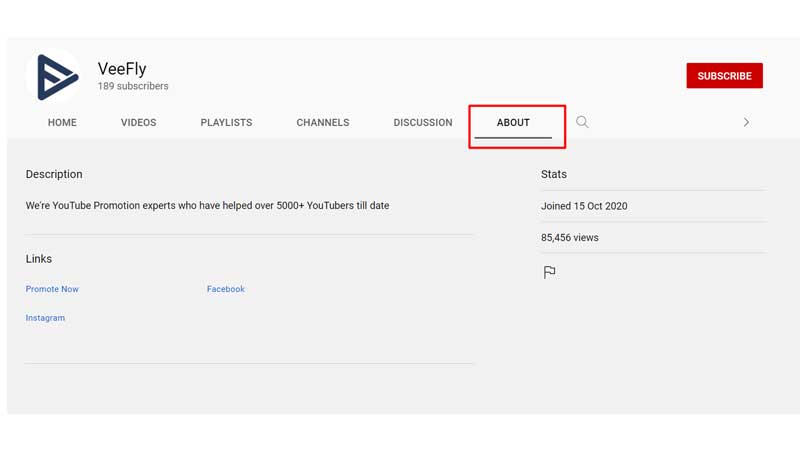Click the Description heading
The height and width of the screenshot is (450, 800).
pyautogui.click(x=54, y=174)
